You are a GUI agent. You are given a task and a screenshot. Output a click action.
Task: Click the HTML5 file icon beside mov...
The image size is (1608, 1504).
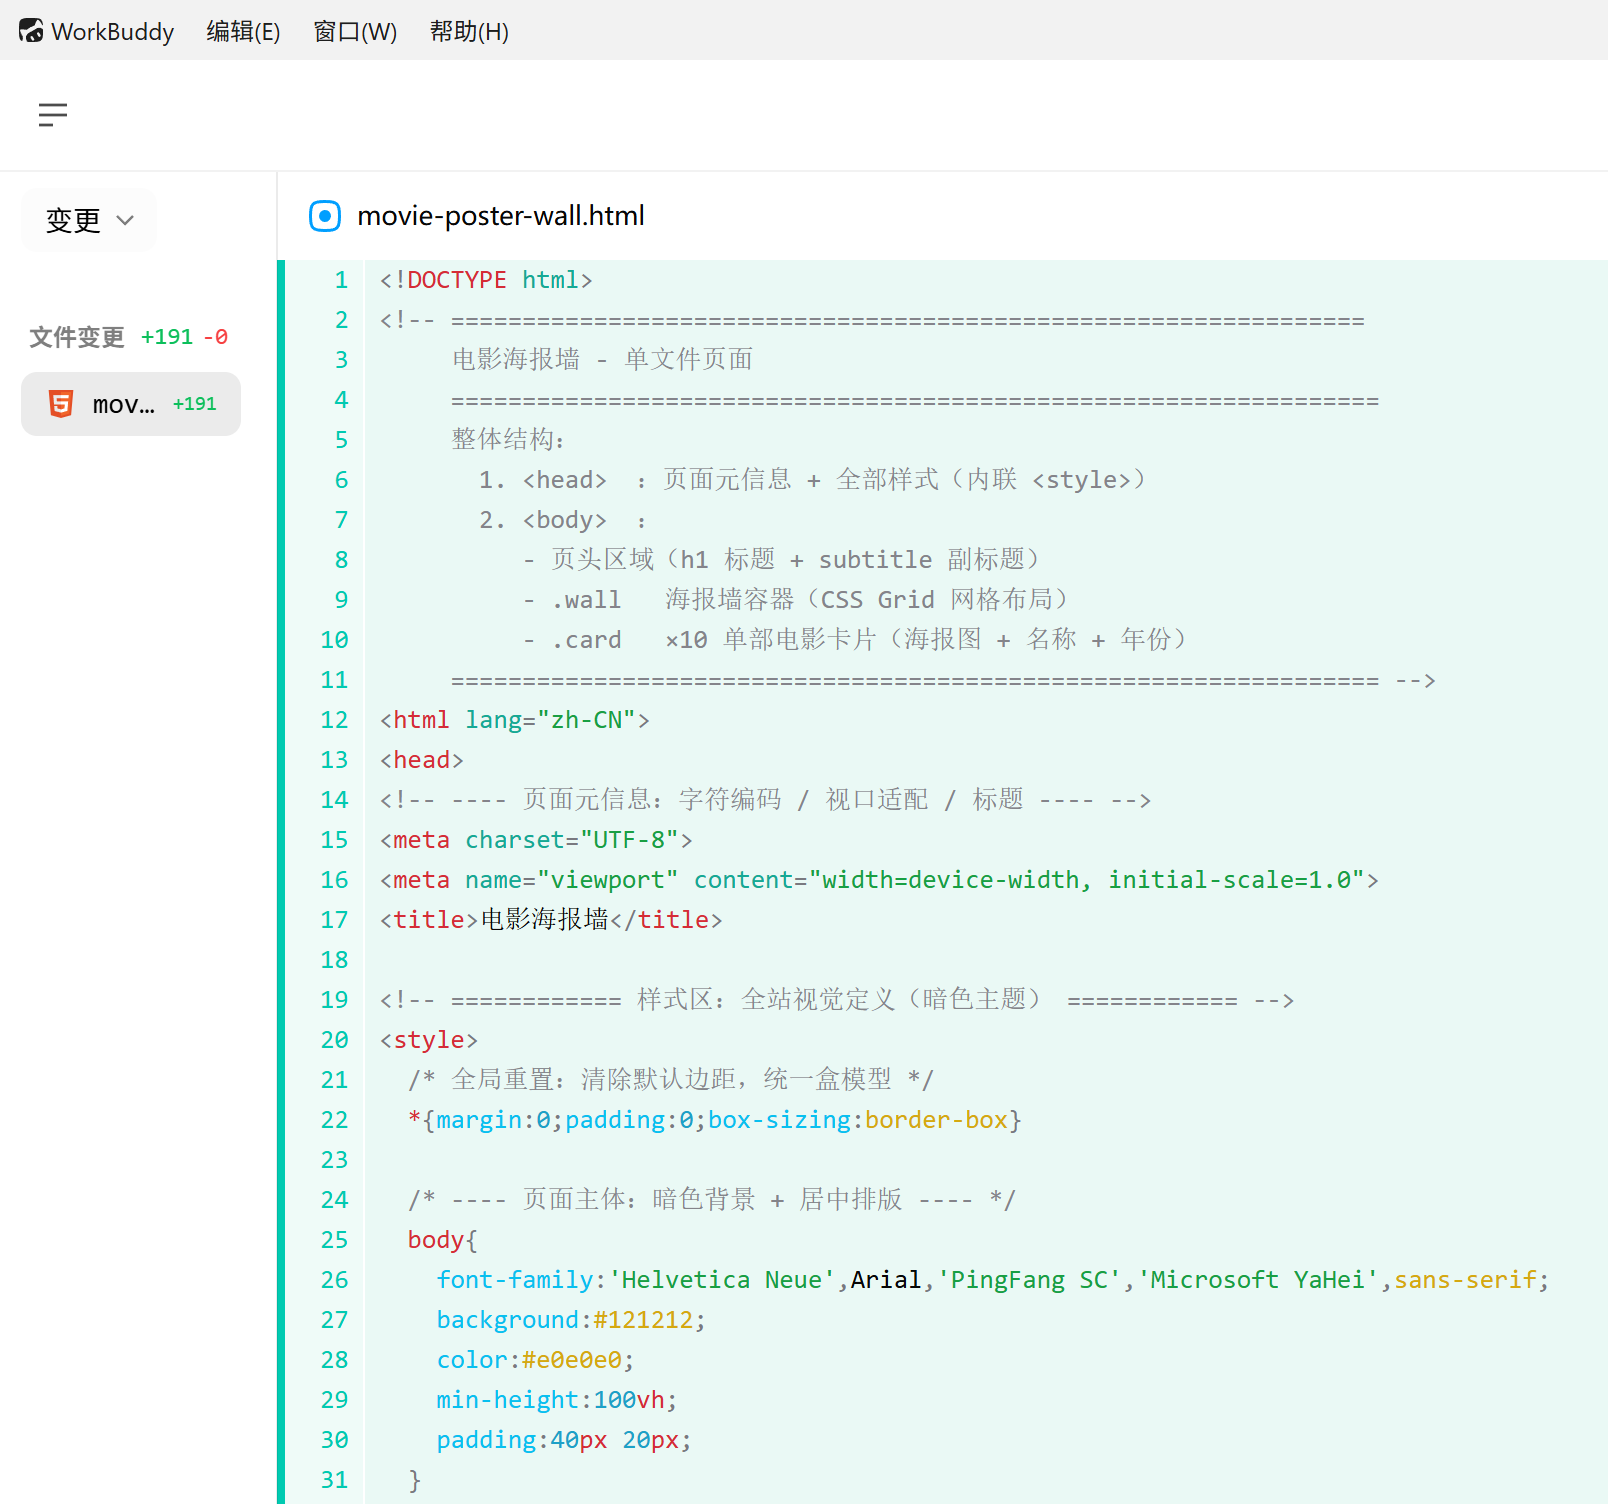coord(61,404)
